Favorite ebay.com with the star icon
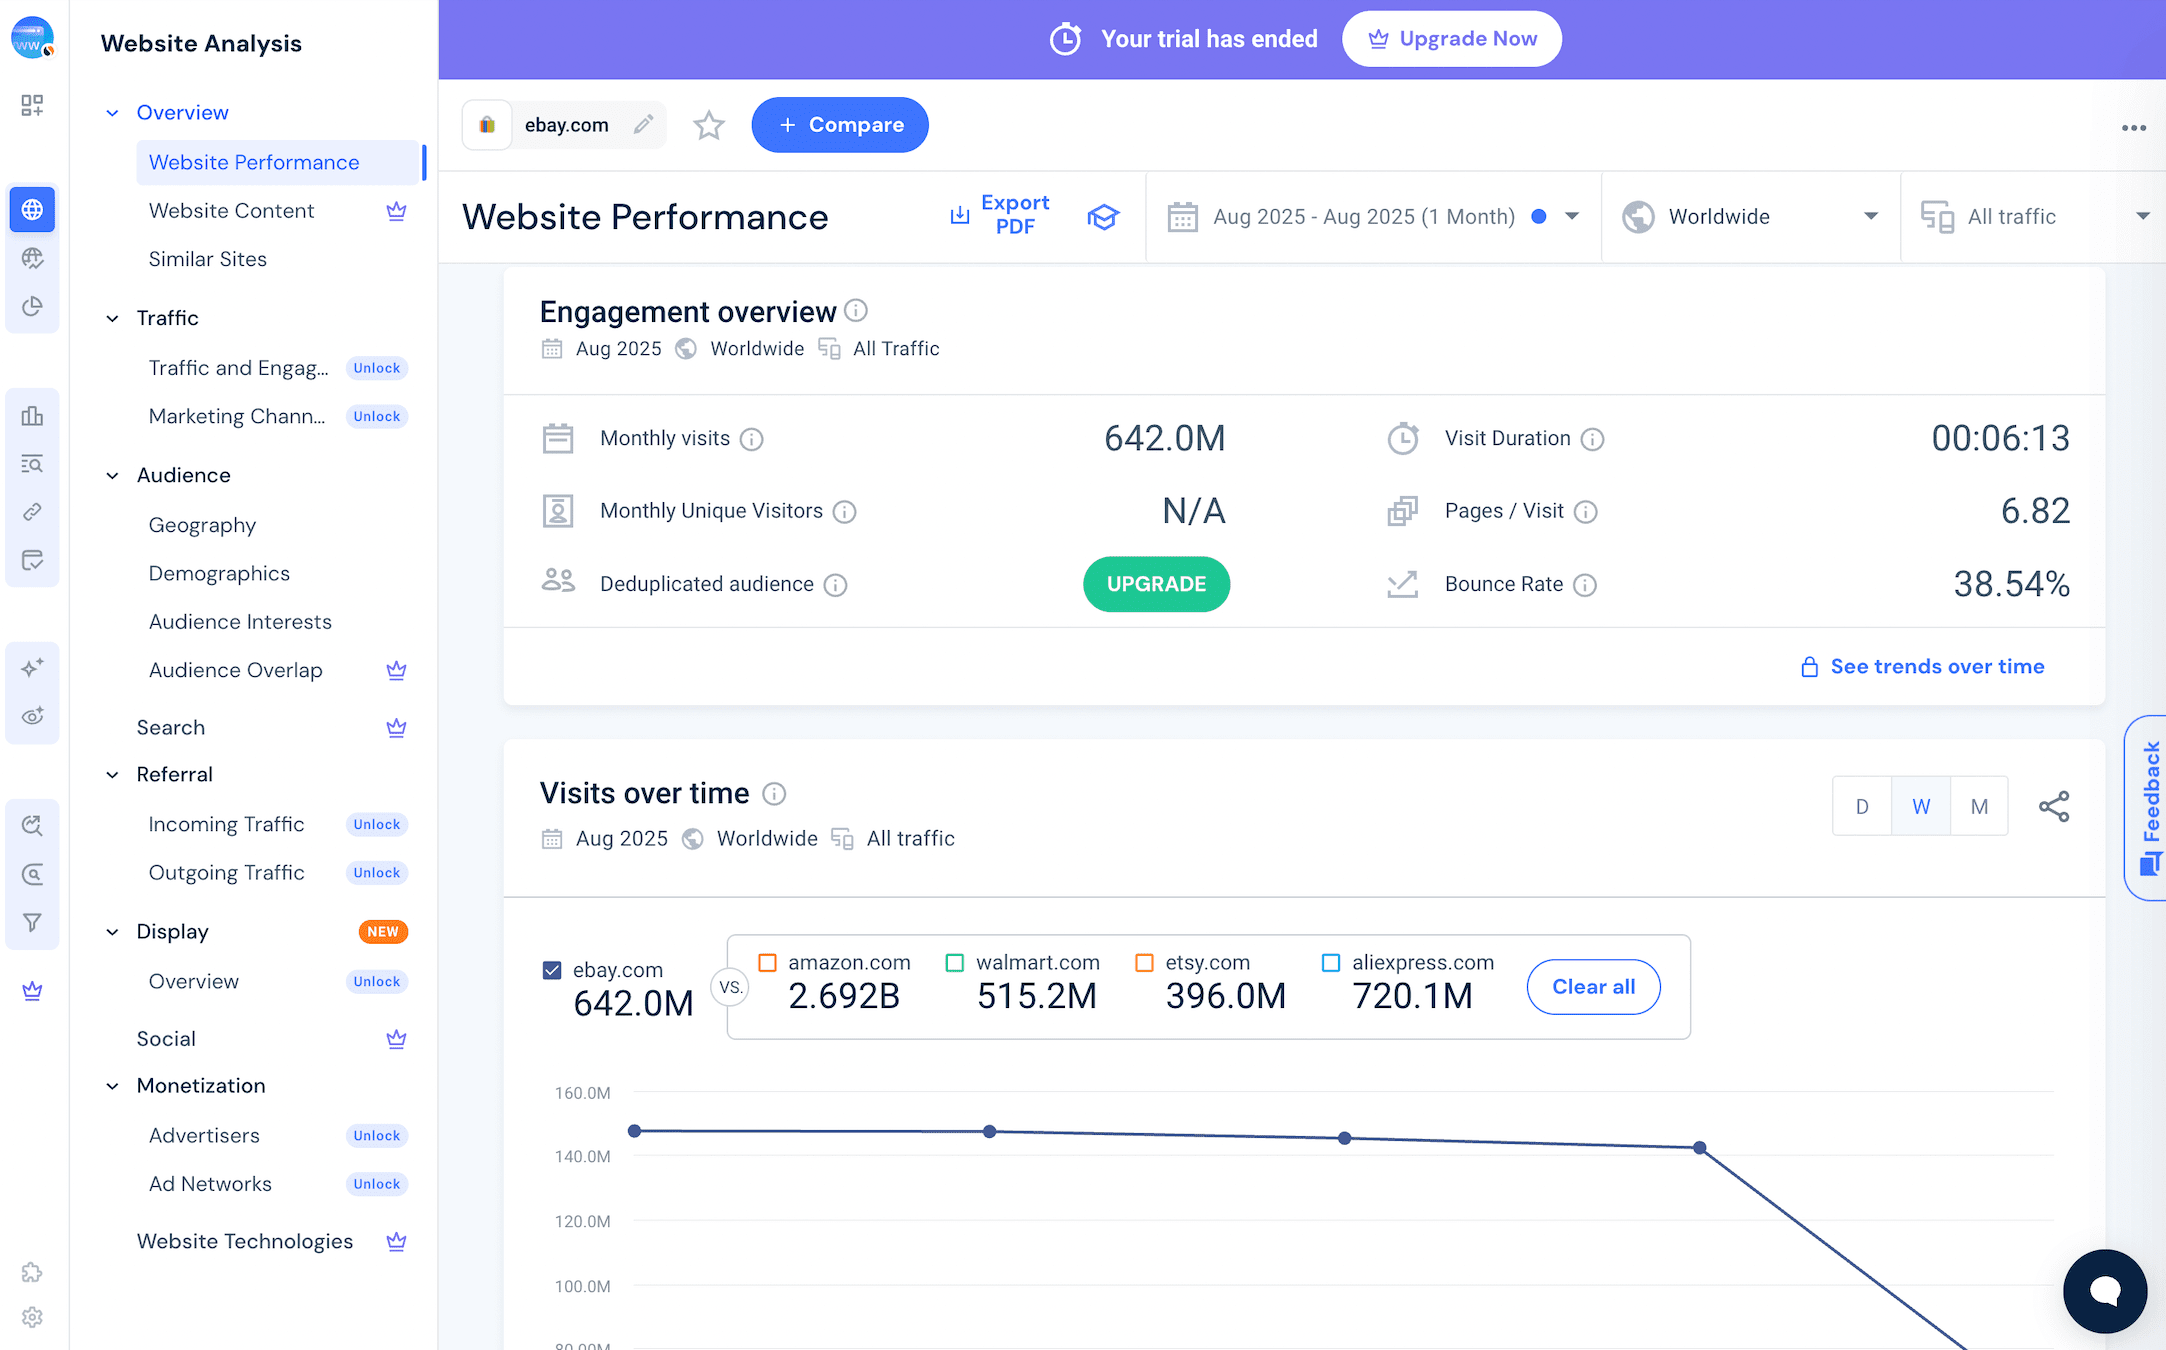Viewport: 2166px width, 1350px height. [x=709, y=125]
